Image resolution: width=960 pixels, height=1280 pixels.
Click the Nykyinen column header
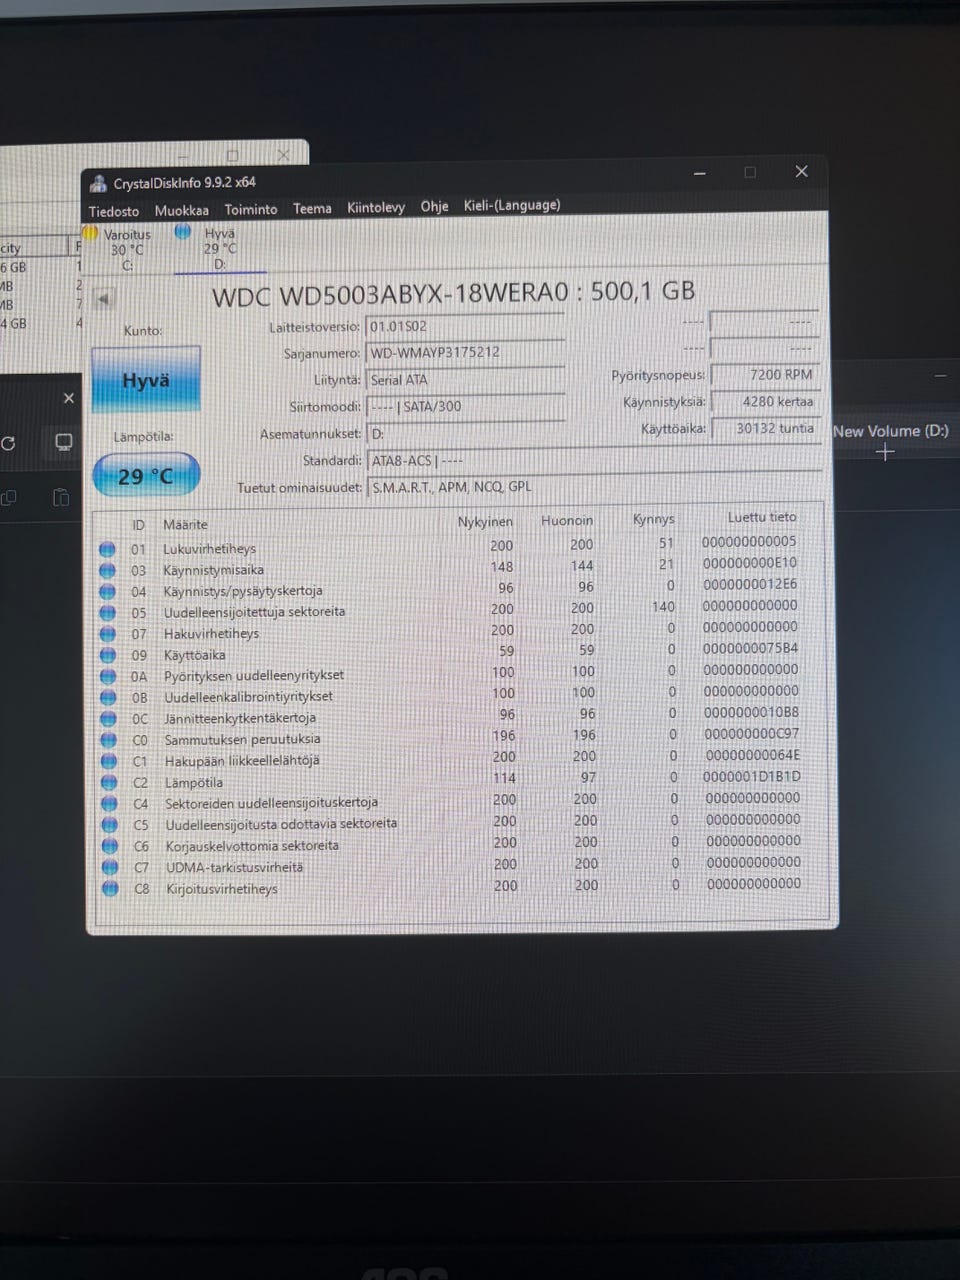[x=485, y=522]
